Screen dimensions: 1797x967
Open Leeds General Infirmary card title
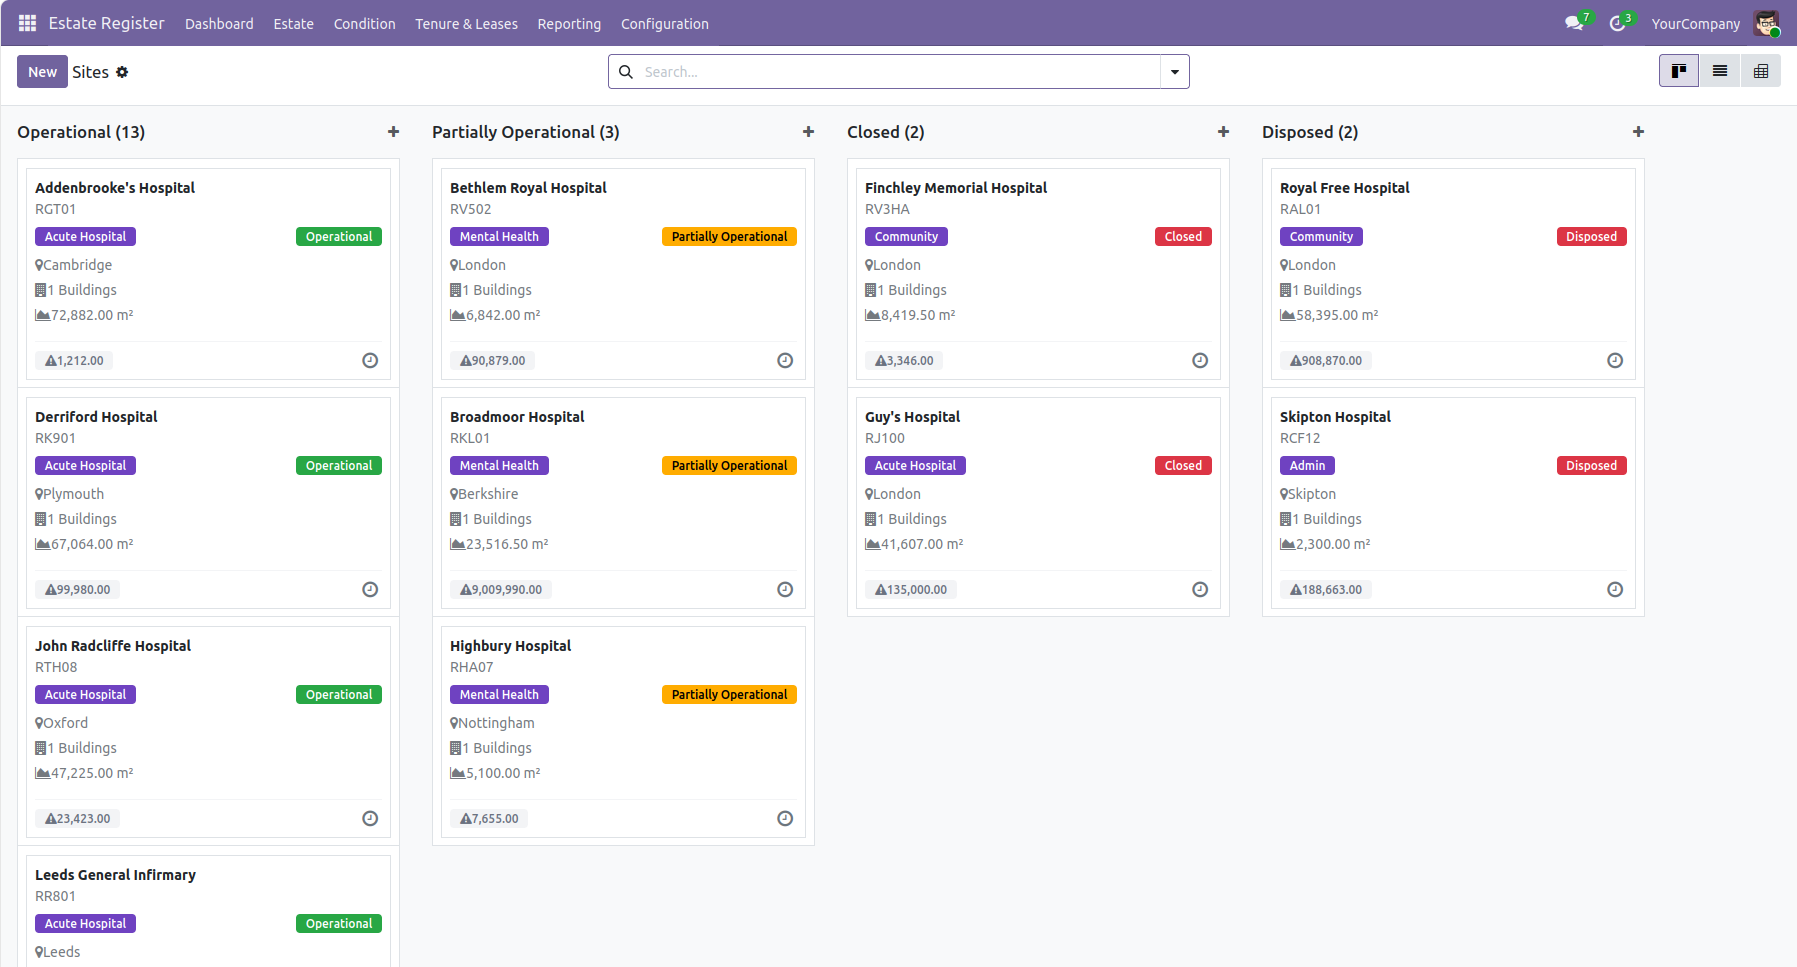point(115,875)
